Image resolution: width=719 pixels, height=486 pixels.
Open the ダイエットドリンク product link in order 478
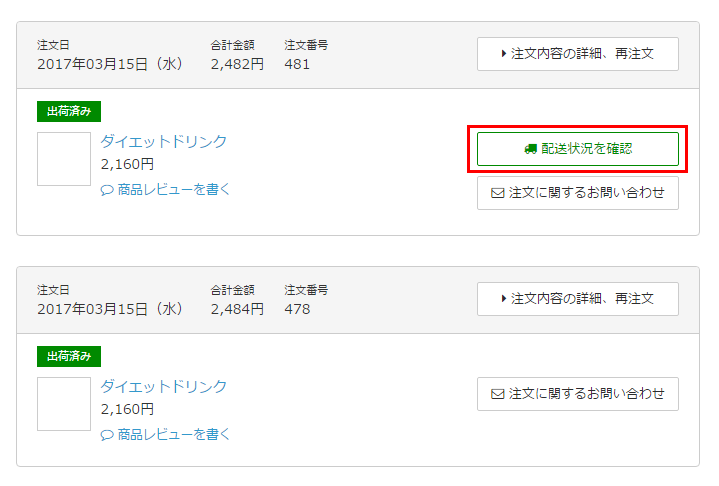tap(163, 387)
